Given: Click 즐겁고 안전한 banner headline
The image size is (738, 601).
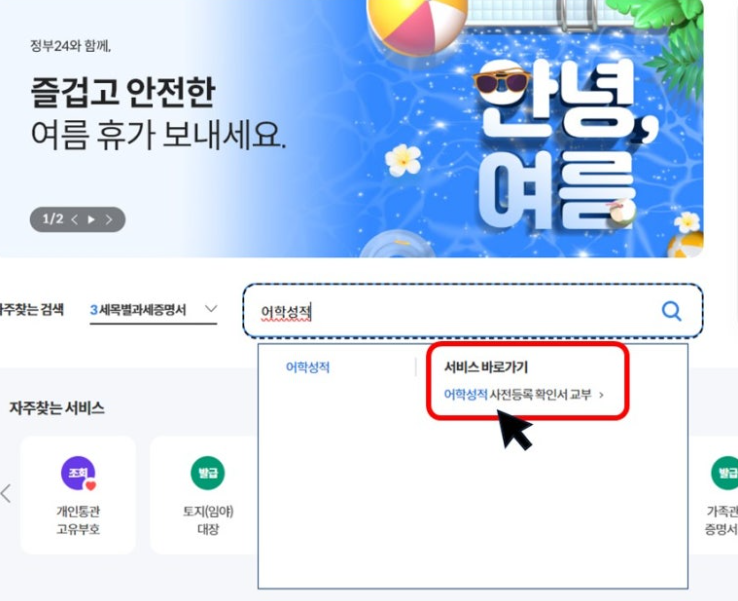Looking at the screenshot, I should (123, 91).
